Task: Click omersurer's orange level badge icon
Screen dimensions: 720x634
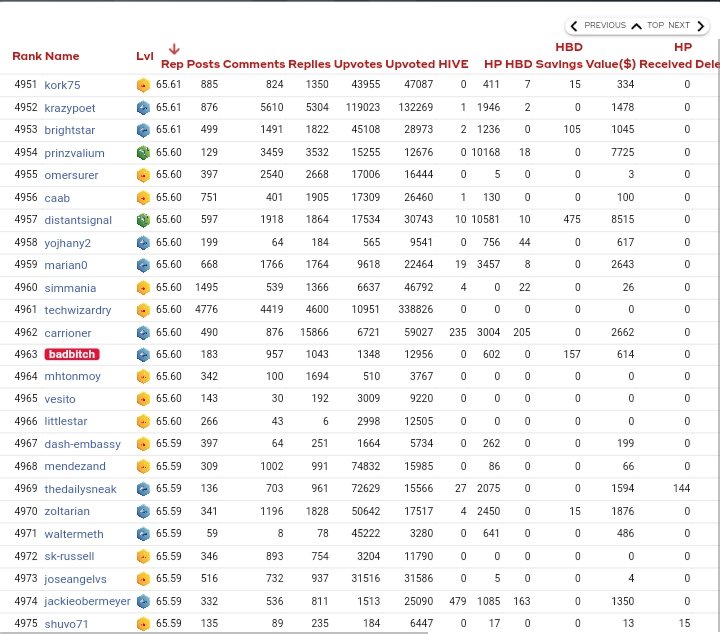Action: coord(143,175)
